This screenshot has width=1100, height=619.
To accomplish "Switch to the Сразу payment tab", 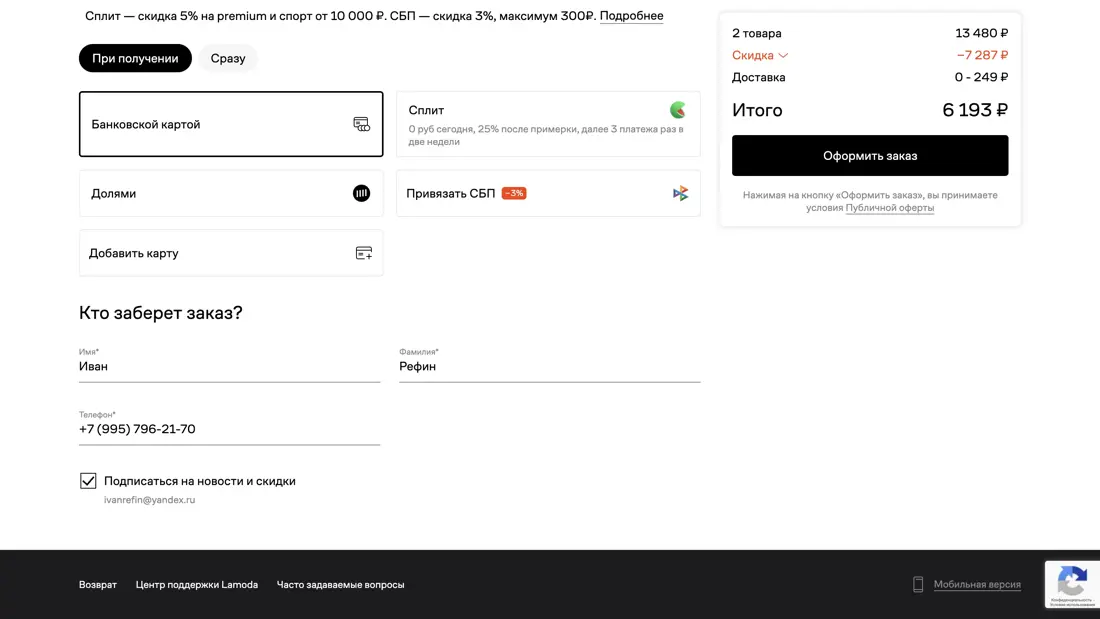I will click(228, 59).
